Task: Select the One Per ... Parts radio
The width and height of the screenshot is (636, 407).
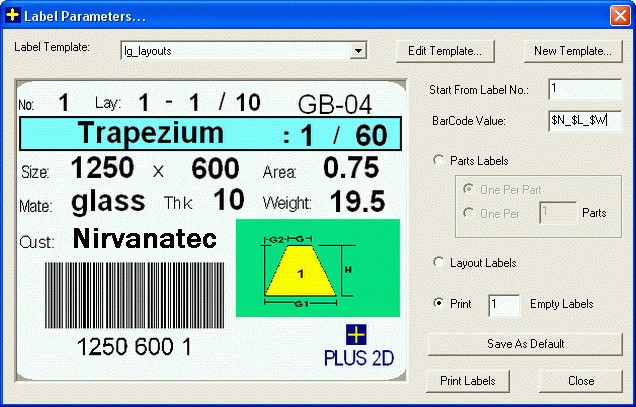Action: (x=468, y=213)
